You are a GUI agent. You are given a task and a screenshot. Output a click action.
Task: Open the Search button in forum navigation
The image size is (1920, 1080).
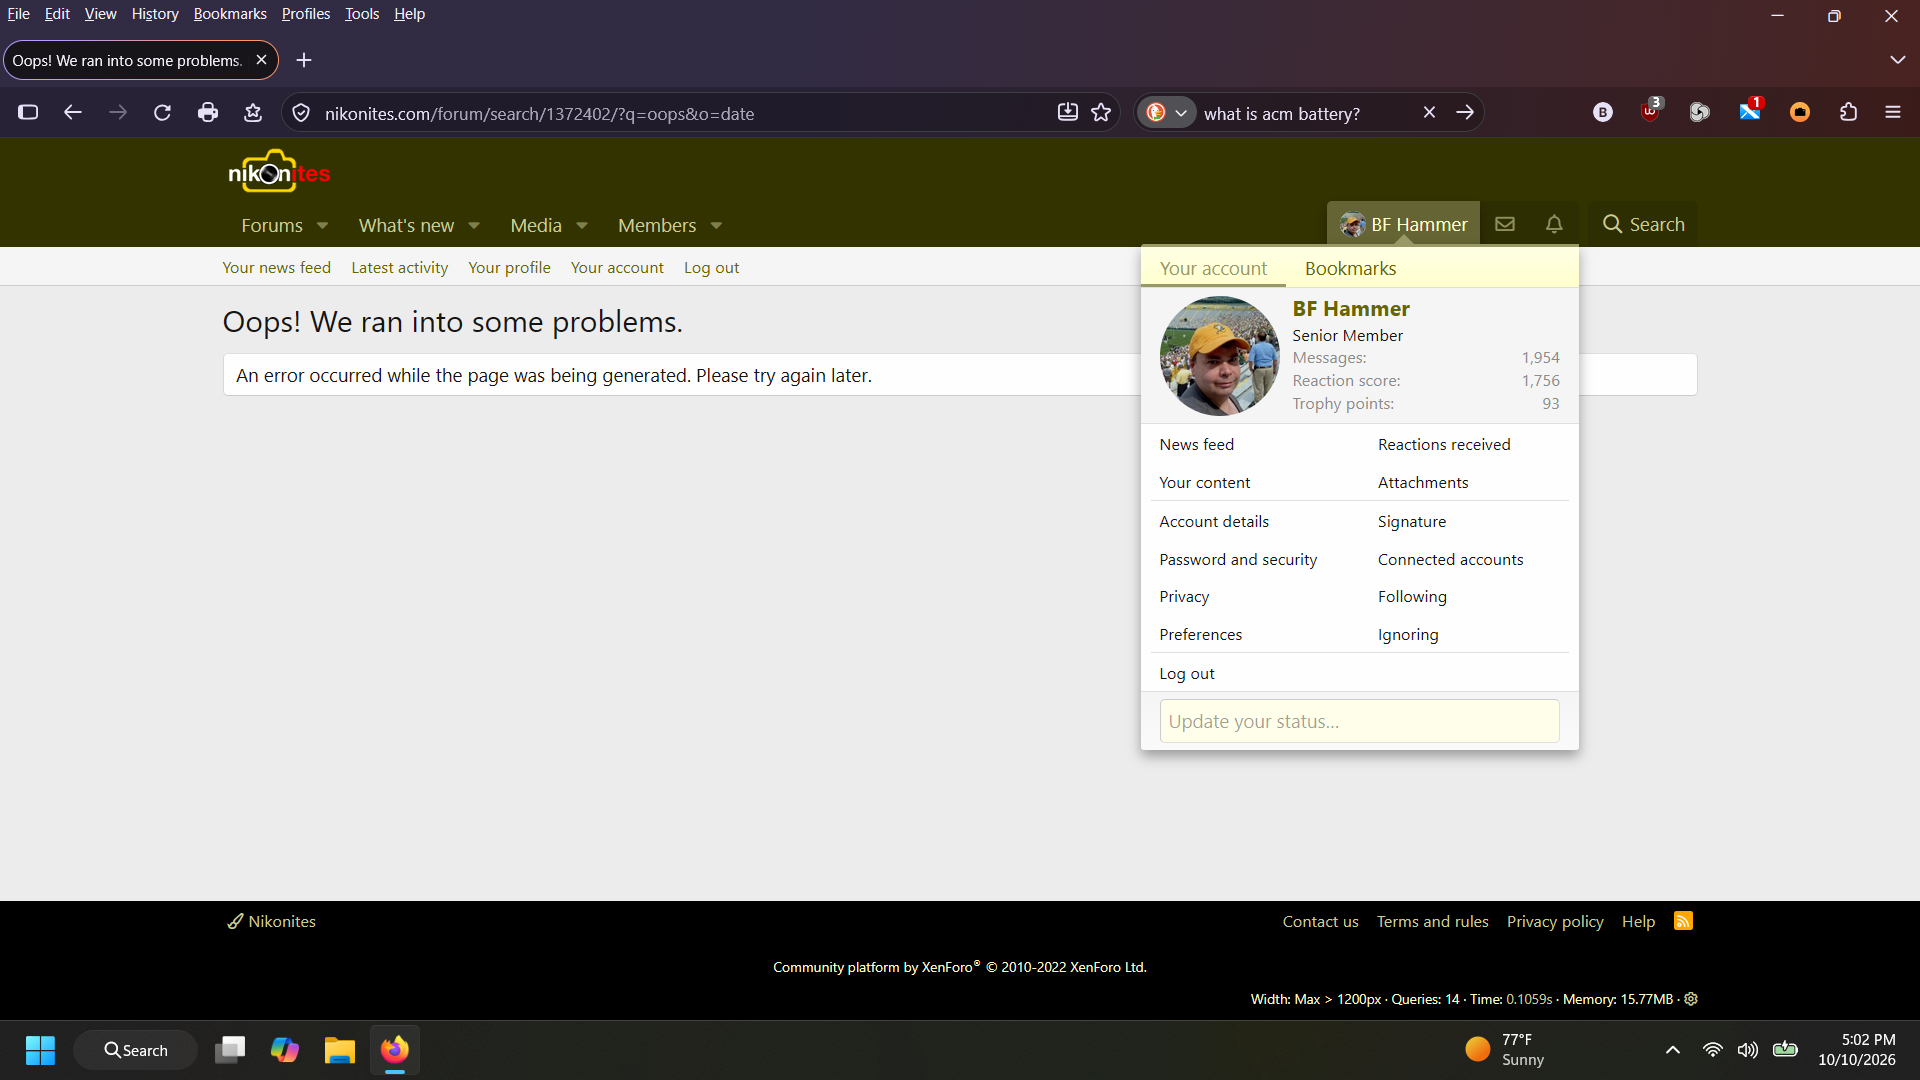1643,224
